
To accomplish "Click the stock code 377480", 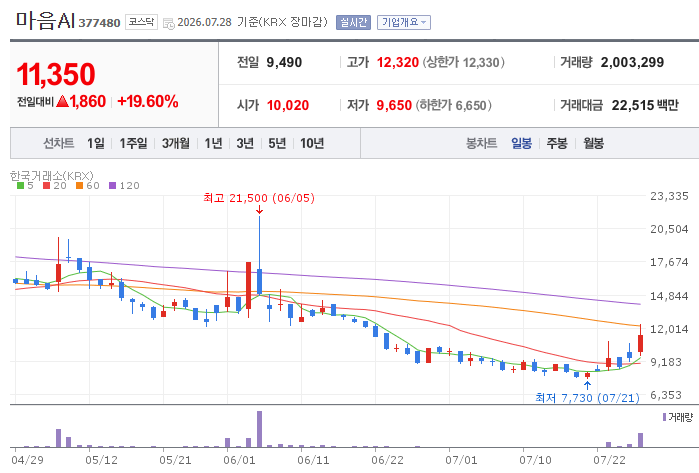I will point(99,23).
